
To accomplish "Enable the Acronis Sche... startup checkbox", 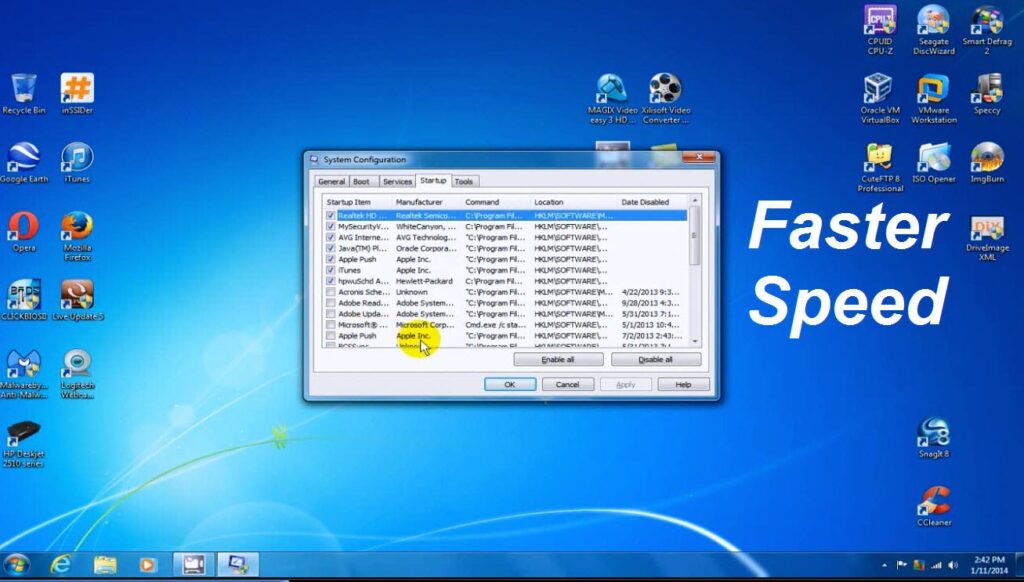I will [330, 292].
